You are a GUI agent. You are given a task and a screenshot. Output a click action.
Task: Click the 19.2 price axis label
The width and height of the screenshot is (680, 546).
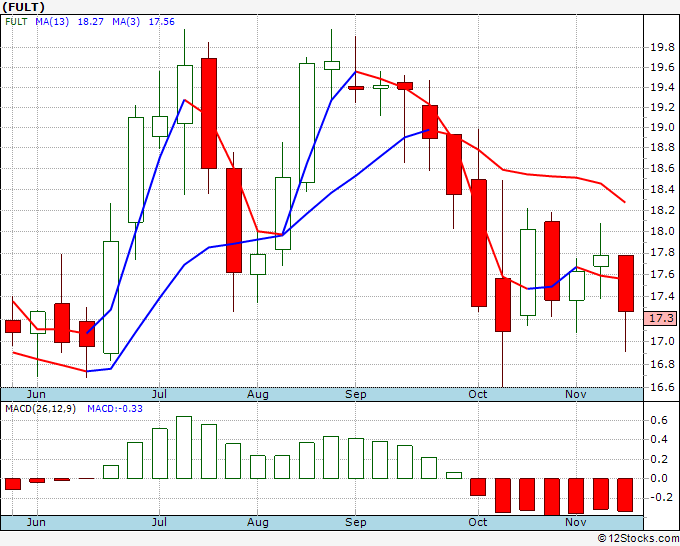point(662,107)
